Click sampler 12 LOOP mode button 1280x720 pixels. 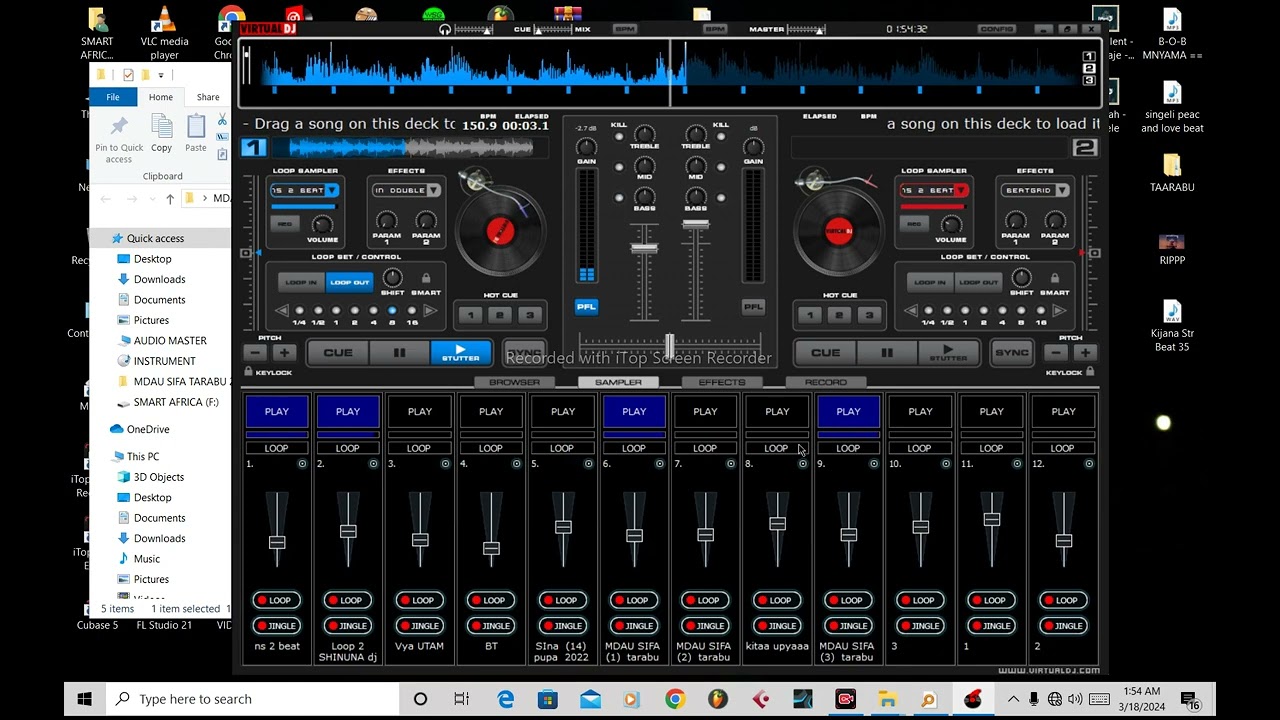(1063, 448)
